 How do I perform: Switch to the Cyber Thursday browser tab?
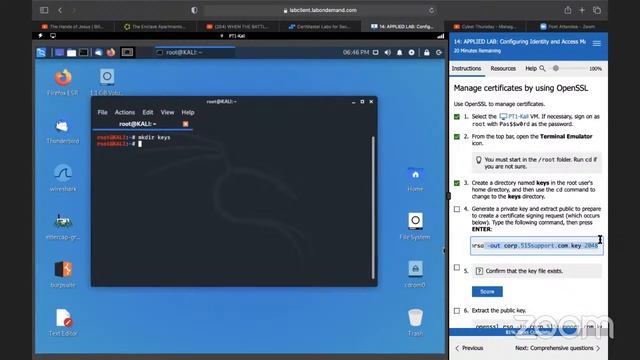point(485,27)
